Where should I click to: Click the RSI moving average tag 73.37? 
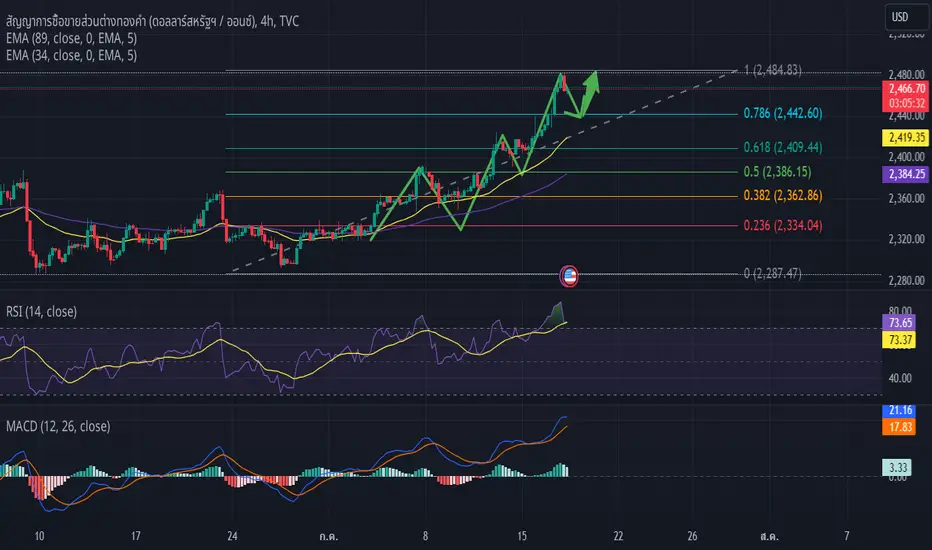click(899, 340)
